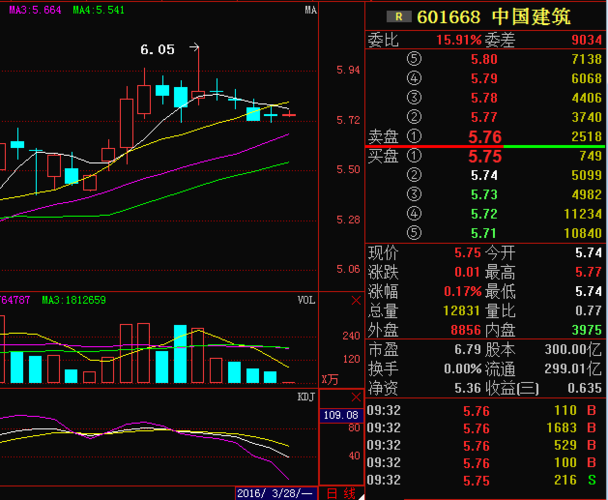Select sell level 2 price 5.77

point(484,117)
